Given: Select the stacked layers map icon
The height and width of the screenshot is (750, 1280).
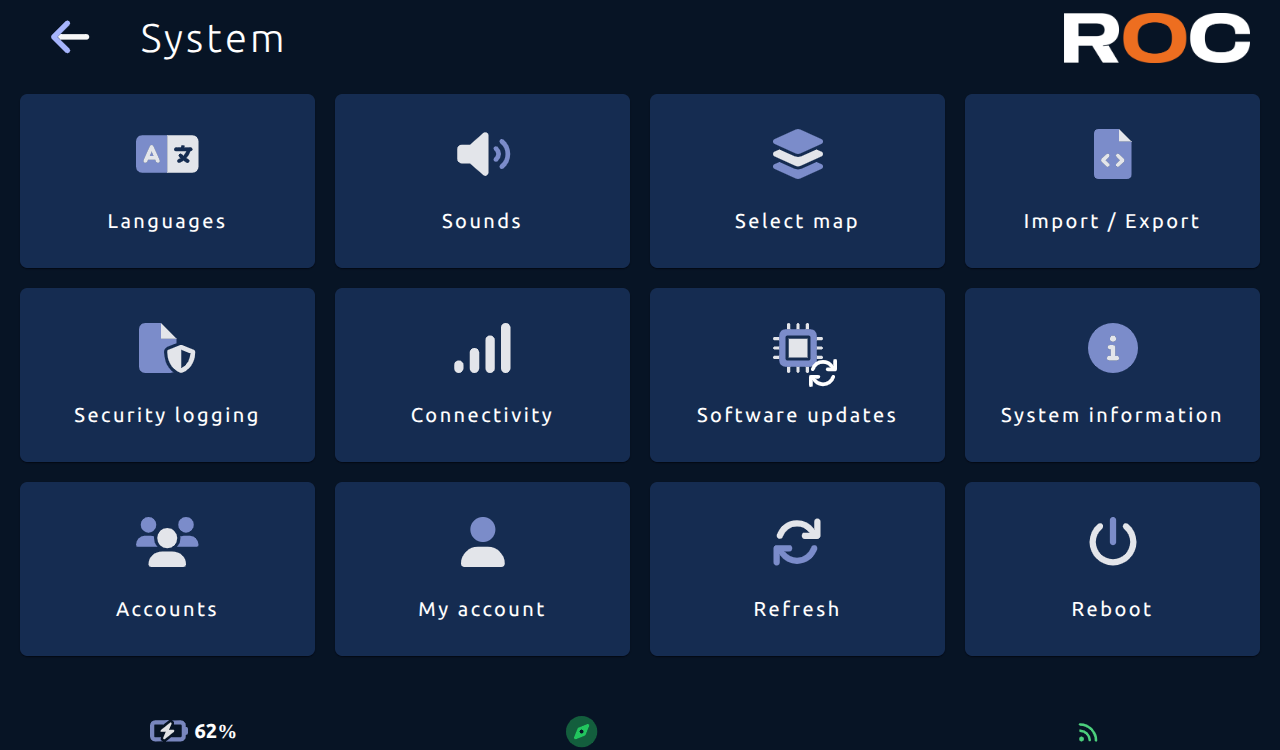Looking at the screenshot, I should pyautogui.click(x=797, y=155).
